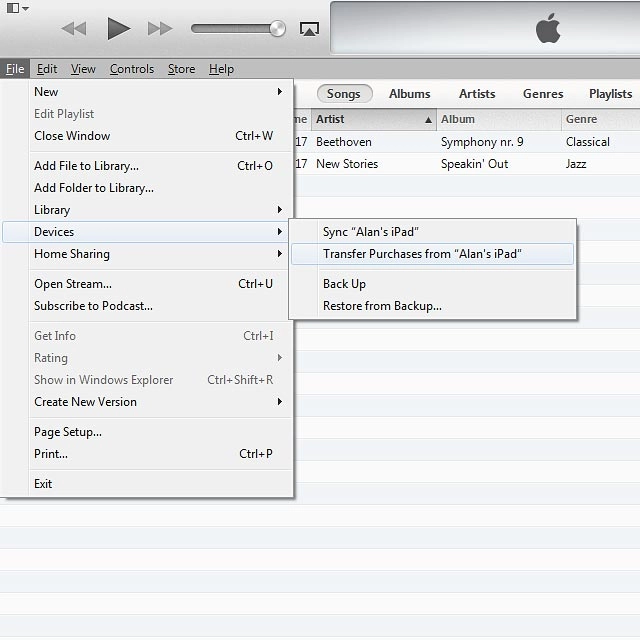Adjust the volume slider knob

point(277,29)
